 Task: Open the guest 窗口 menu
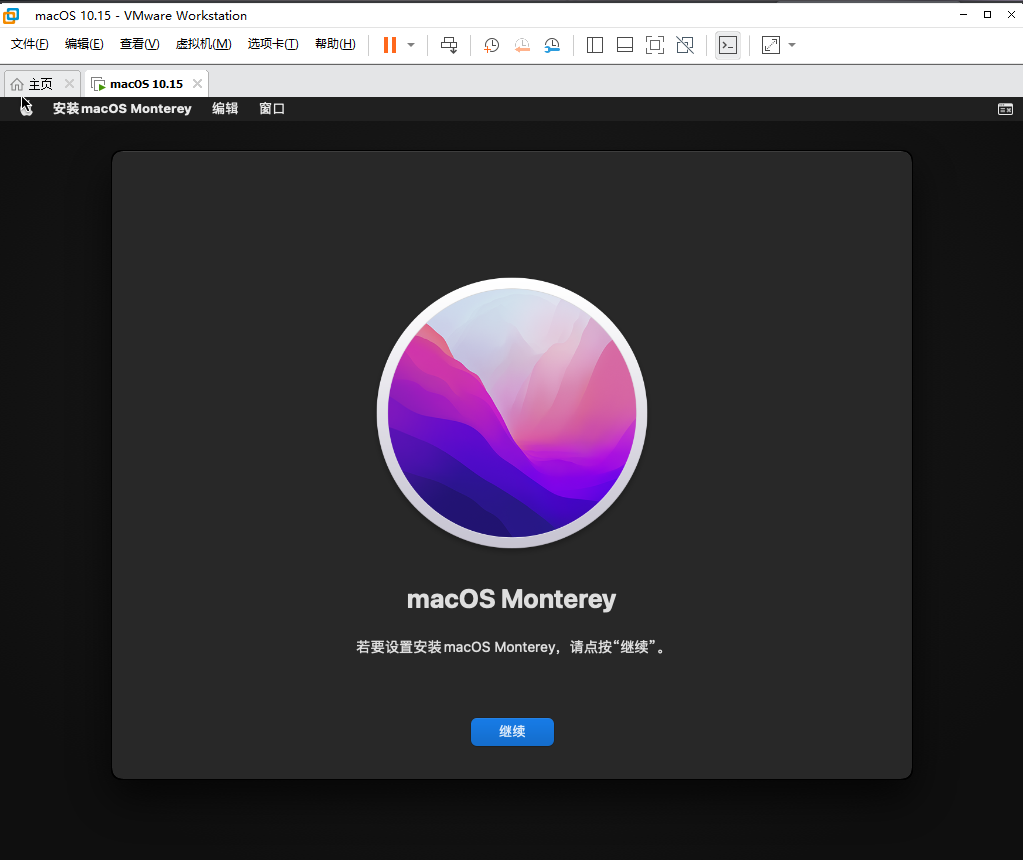272,109
